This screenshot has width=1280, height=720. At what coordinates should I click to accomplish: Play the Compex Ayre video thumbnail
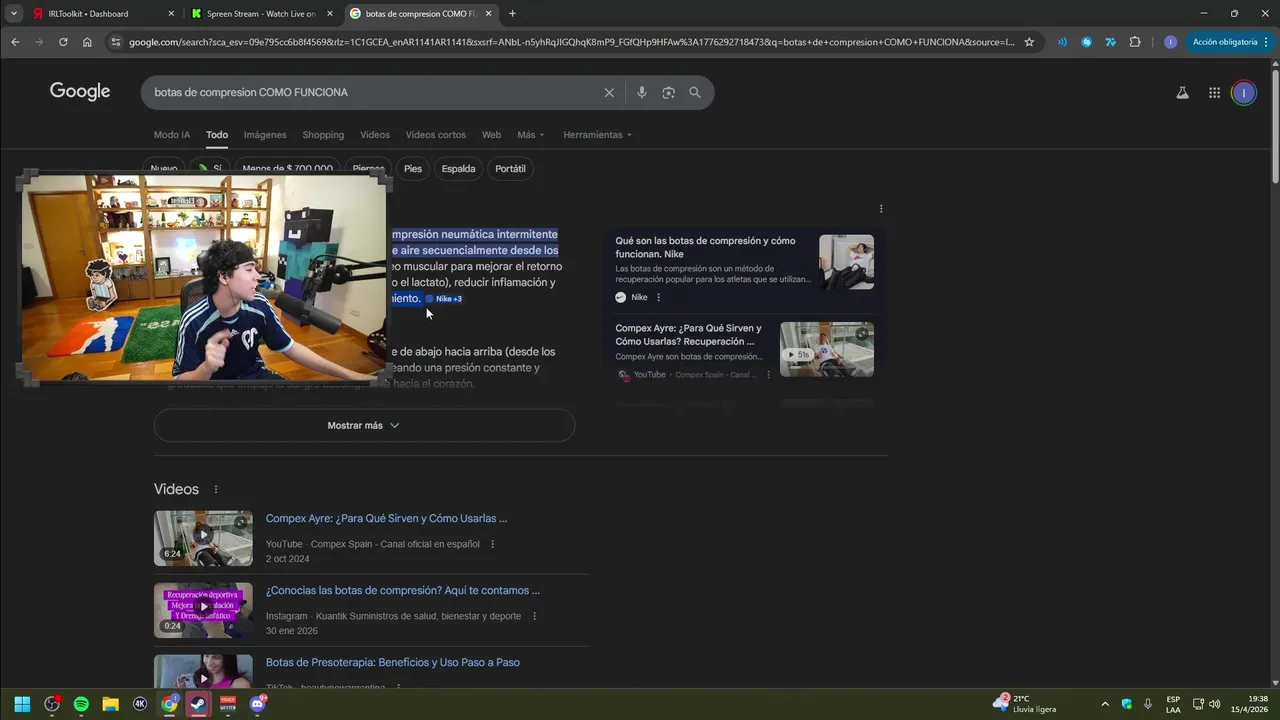point(827,349)
